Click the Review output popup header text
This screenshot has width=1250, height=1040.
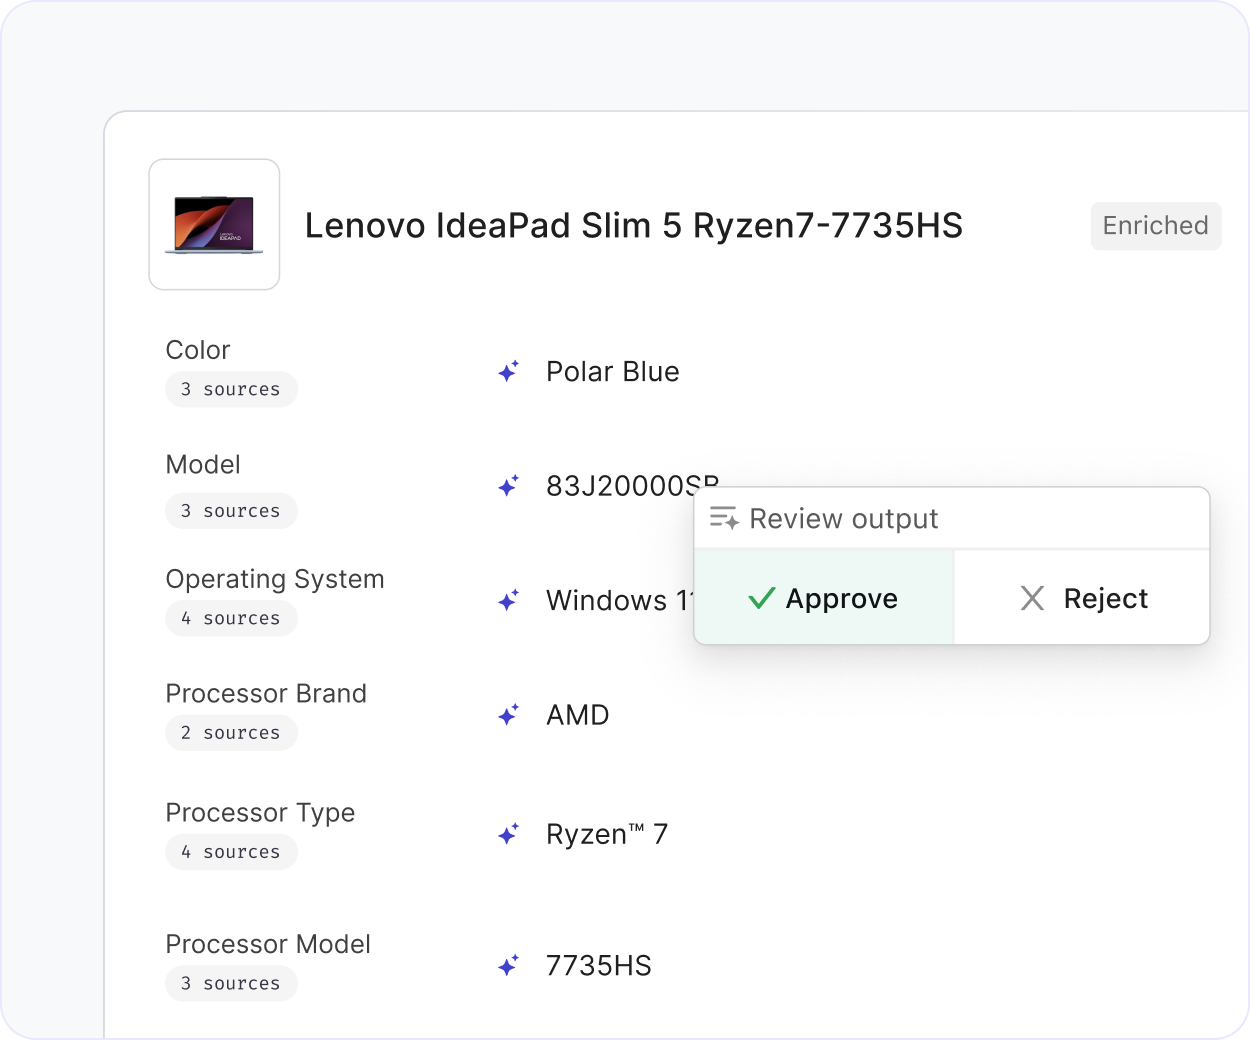pos(843,519)
